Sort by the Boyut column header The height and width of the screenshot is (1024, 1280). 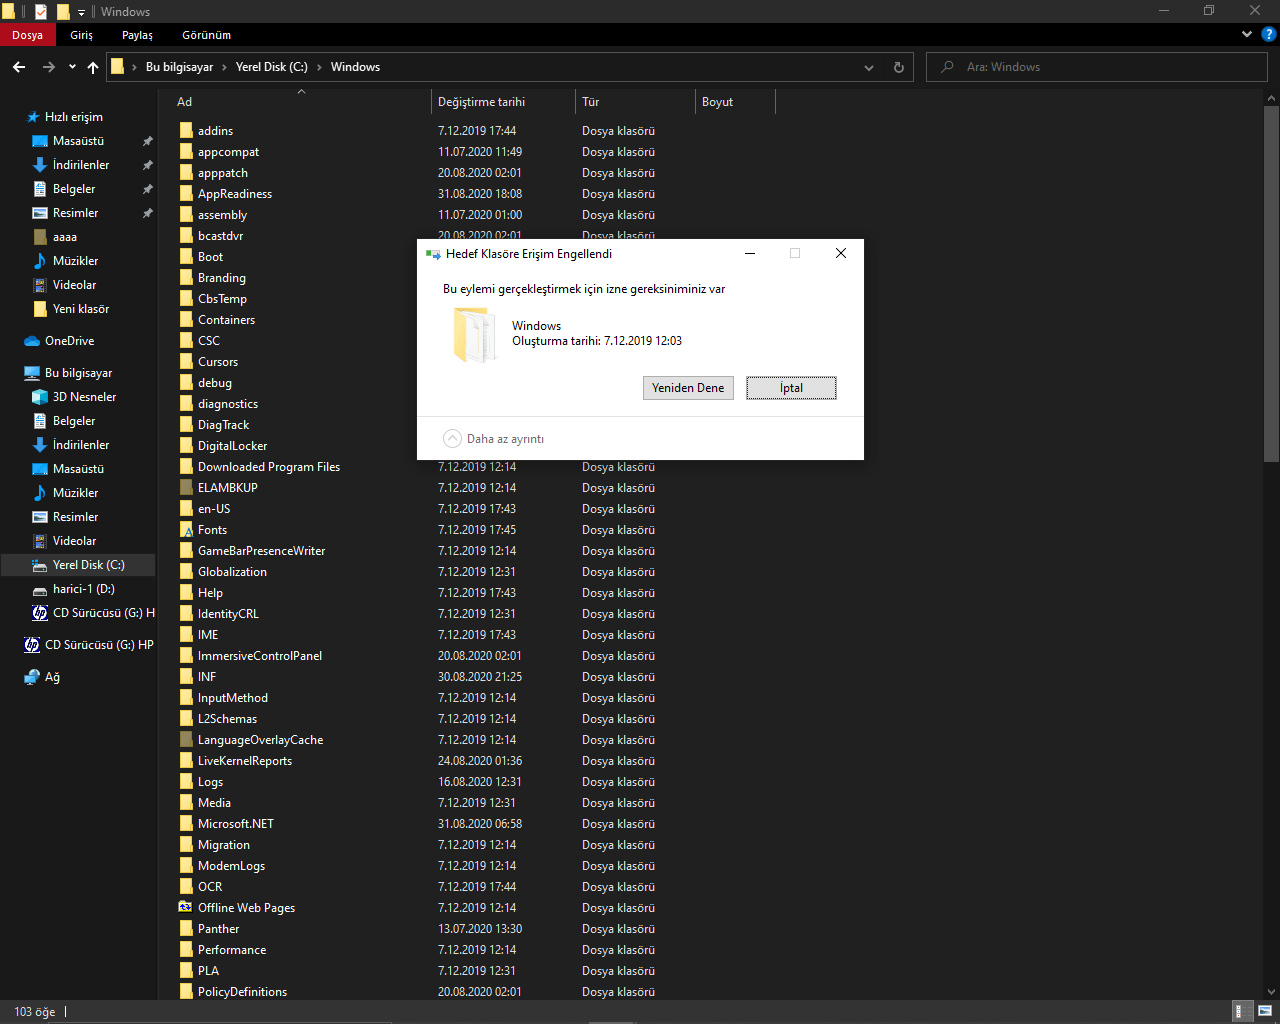tap(735, 102)
